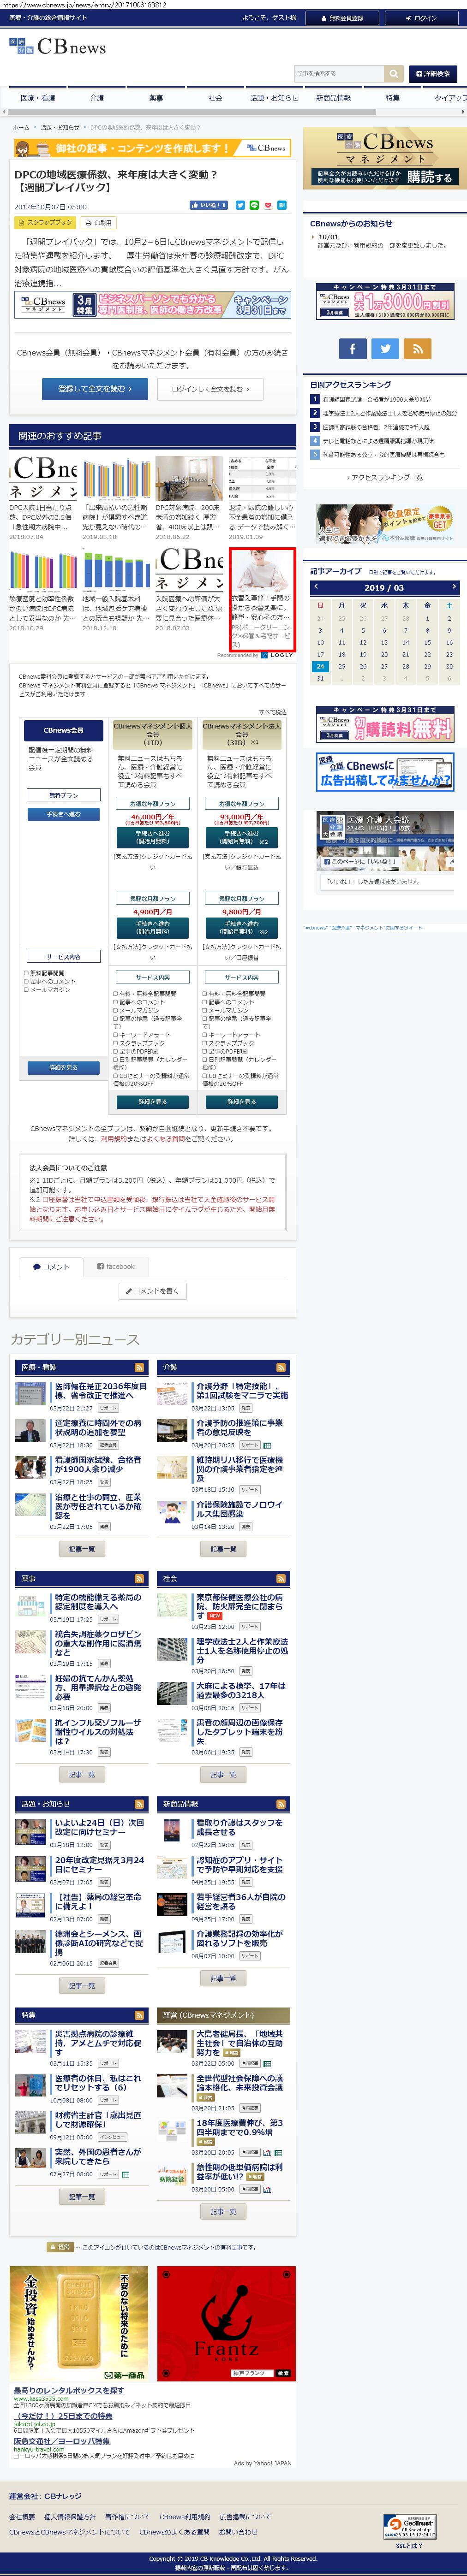Open 特集 in navigation menu
This screenshot has height=2576, width=467.
[393, 98]
